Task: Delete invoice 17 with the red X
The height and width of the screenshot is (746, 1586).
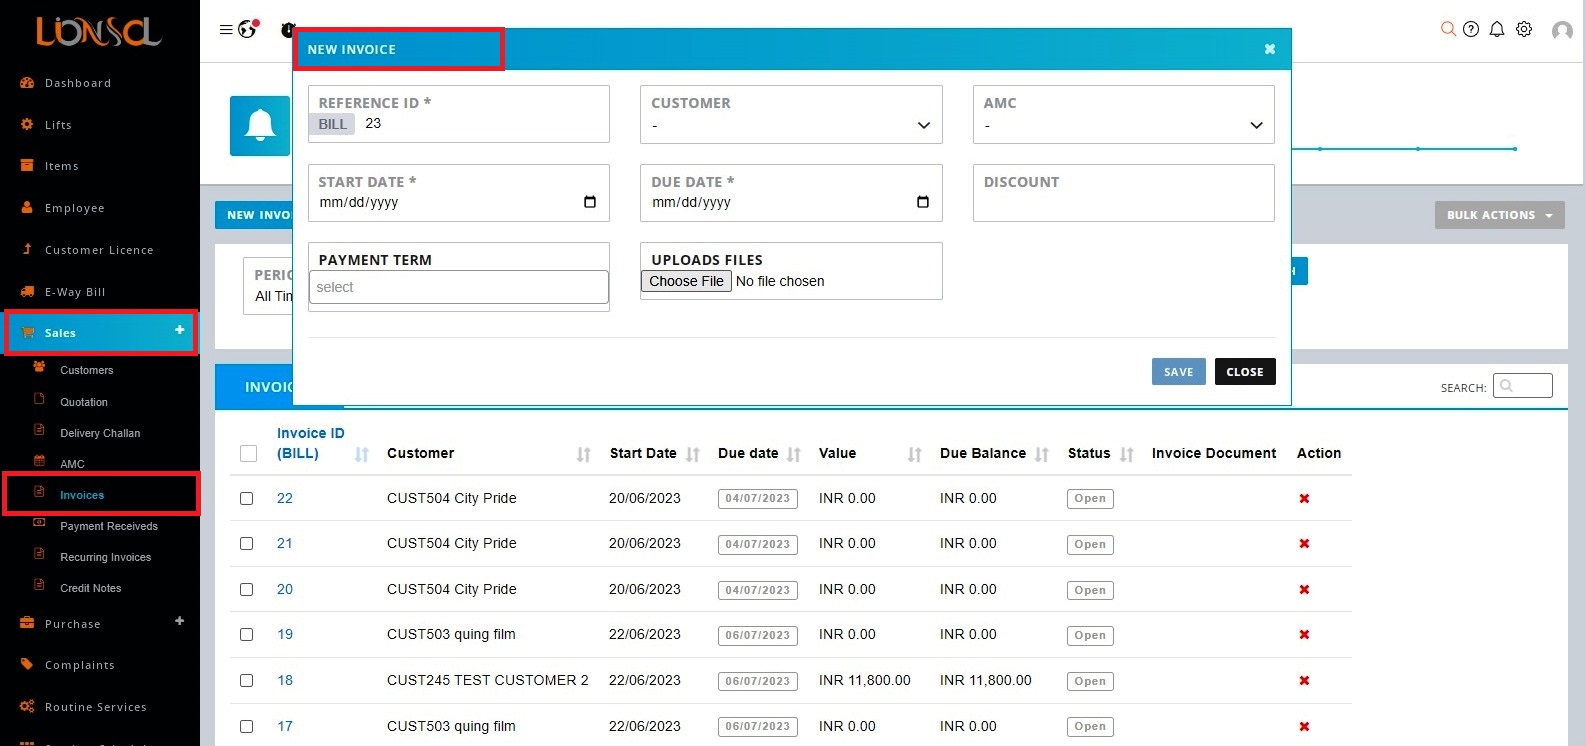Action: pos(1304,726)
